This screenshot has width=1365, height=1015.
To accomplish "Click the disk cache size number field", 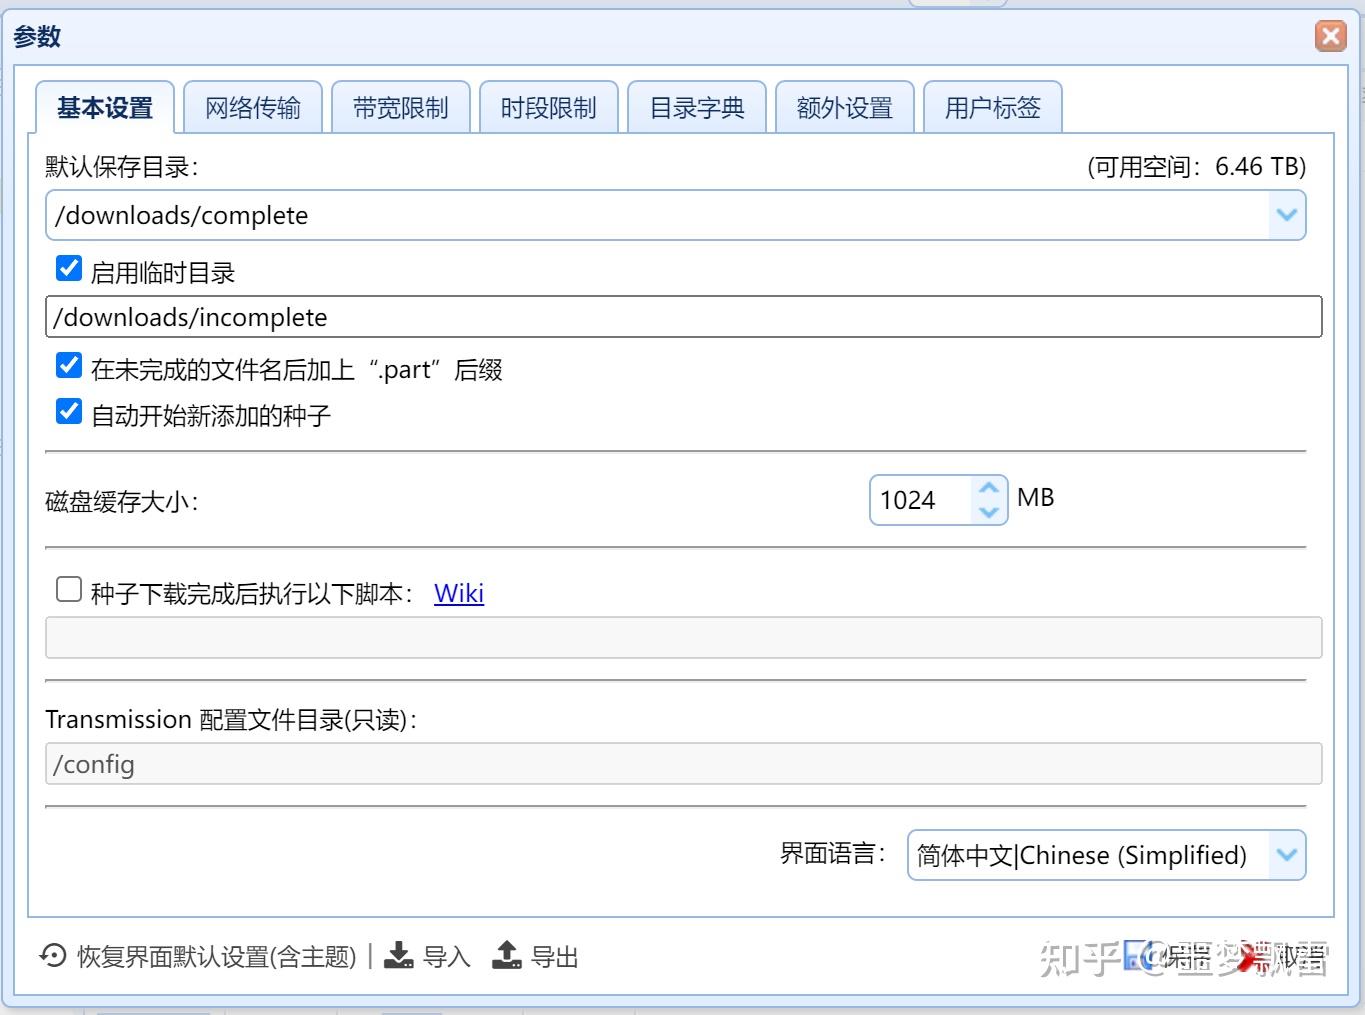I will pyautogui.click(x=920, y=500).
